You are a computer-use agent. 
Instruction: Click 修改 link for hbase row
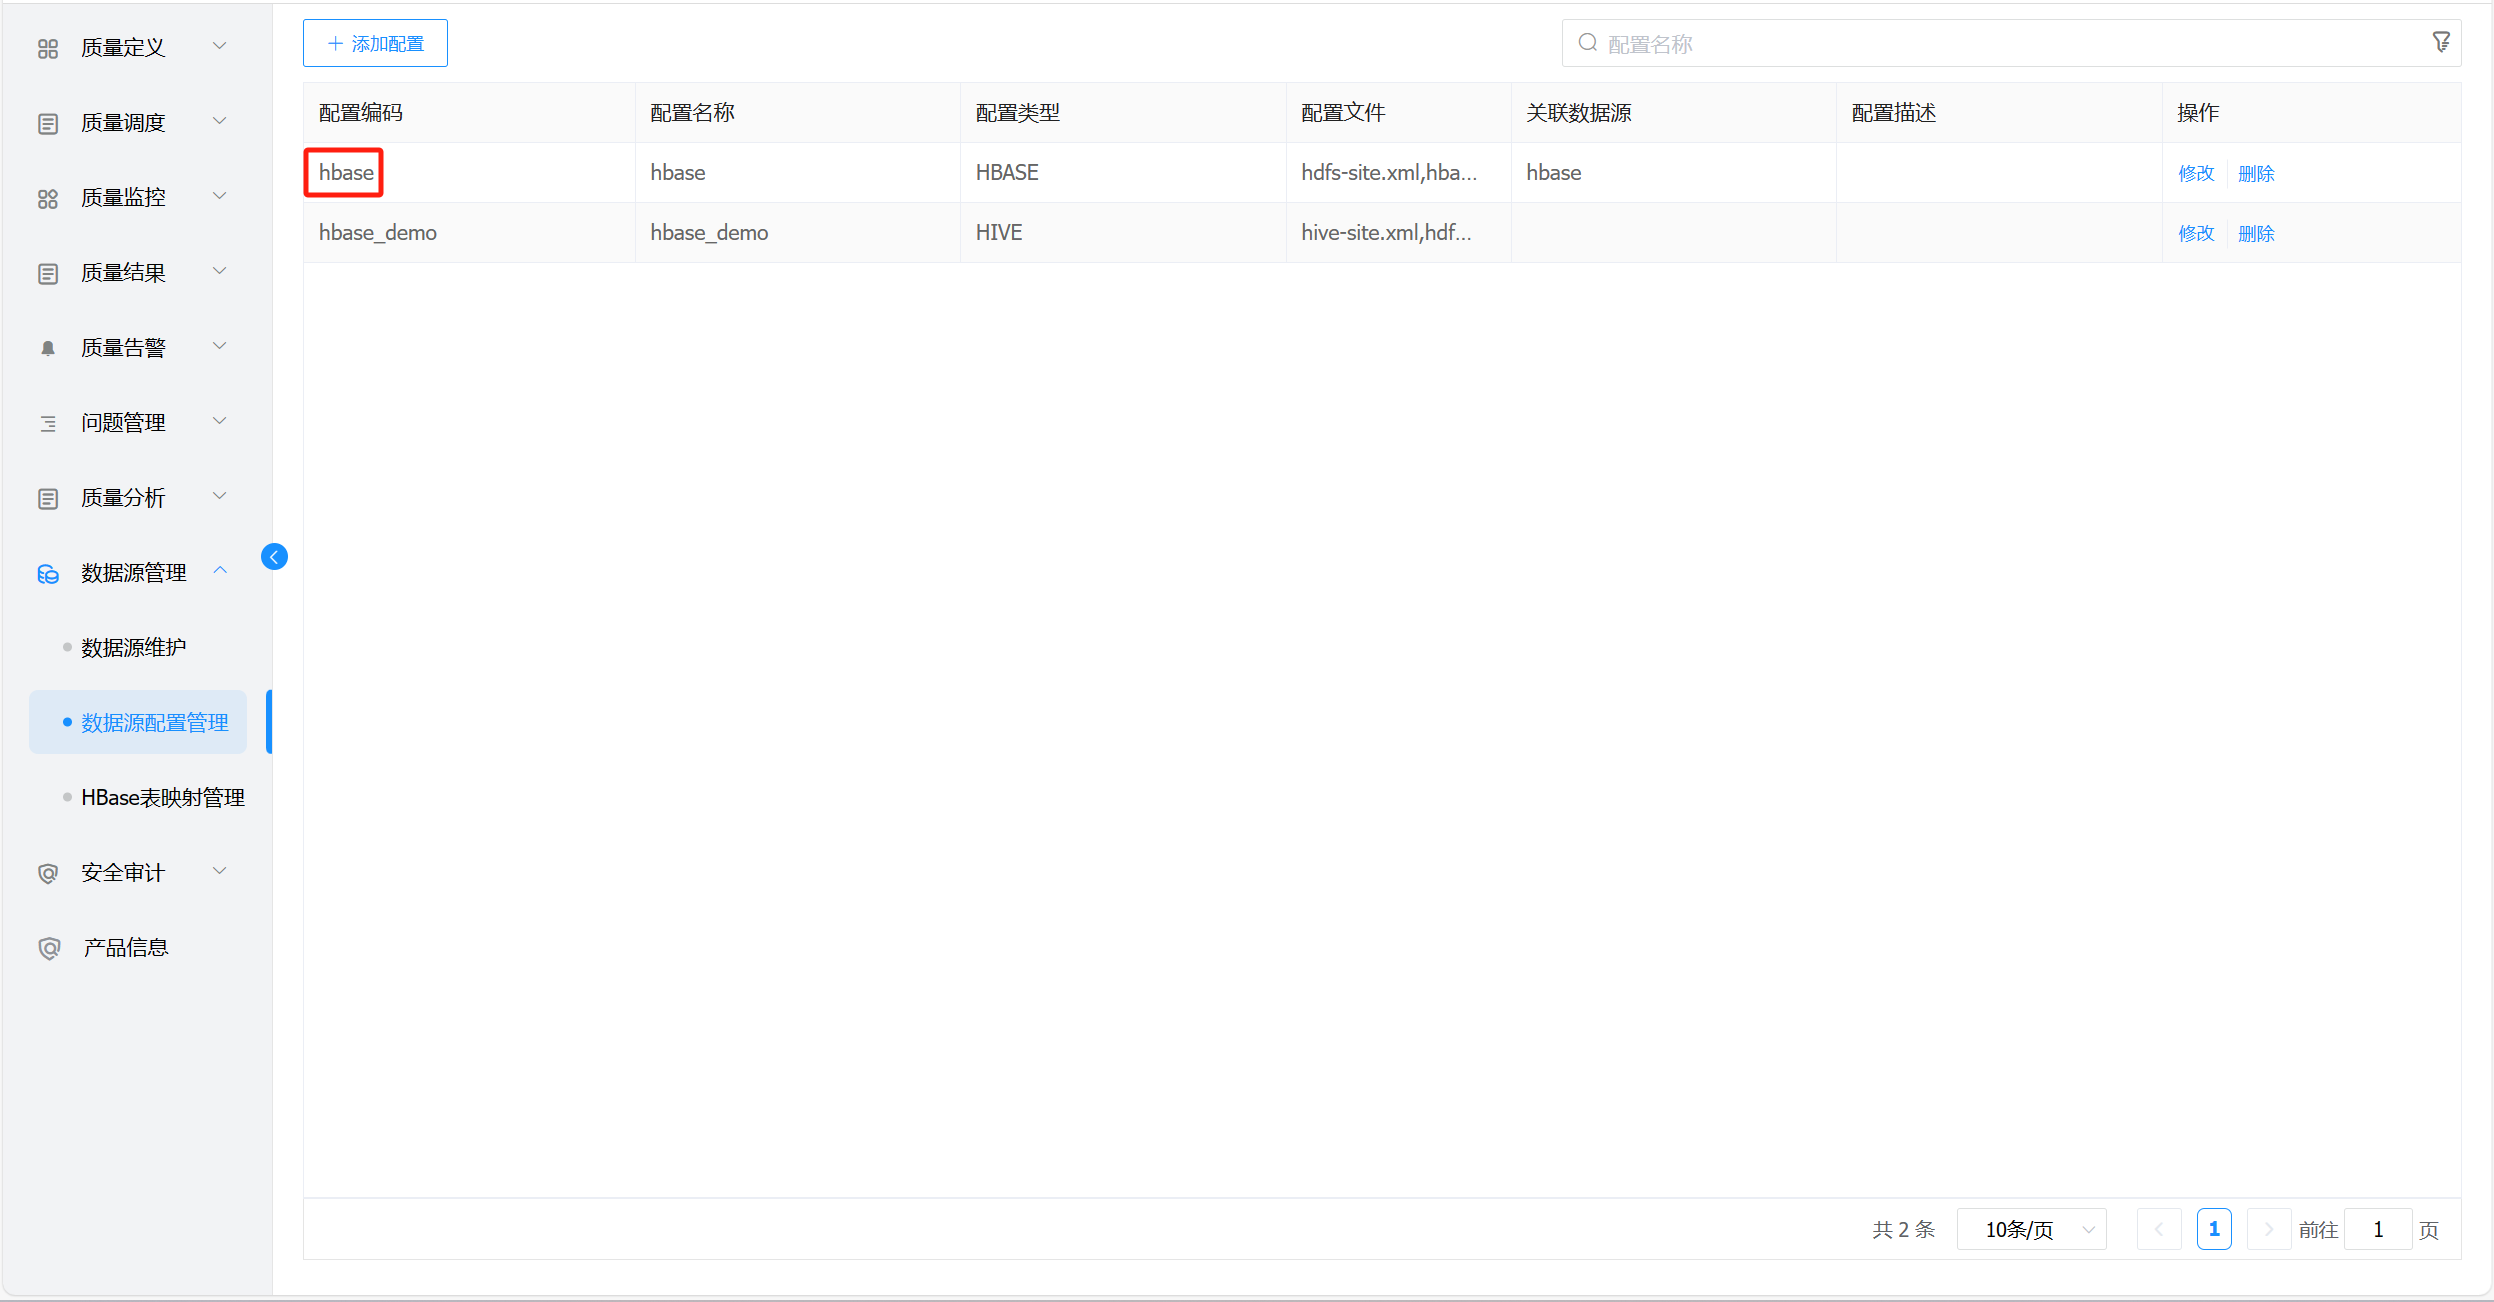click(x=2195, y=173)
